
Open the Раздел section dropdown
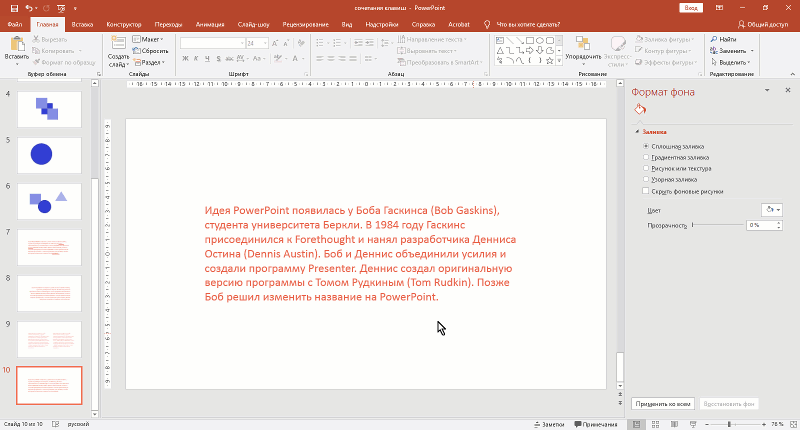coord(149,62)
